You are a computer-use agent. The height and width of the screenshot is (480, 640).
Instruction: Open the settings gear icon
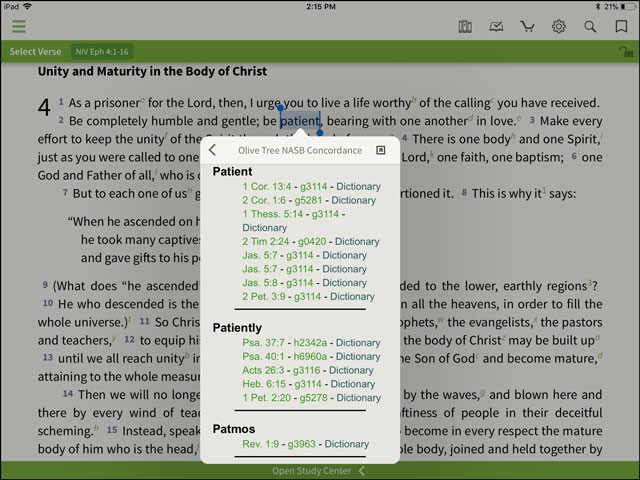click(x=558, y=27)
